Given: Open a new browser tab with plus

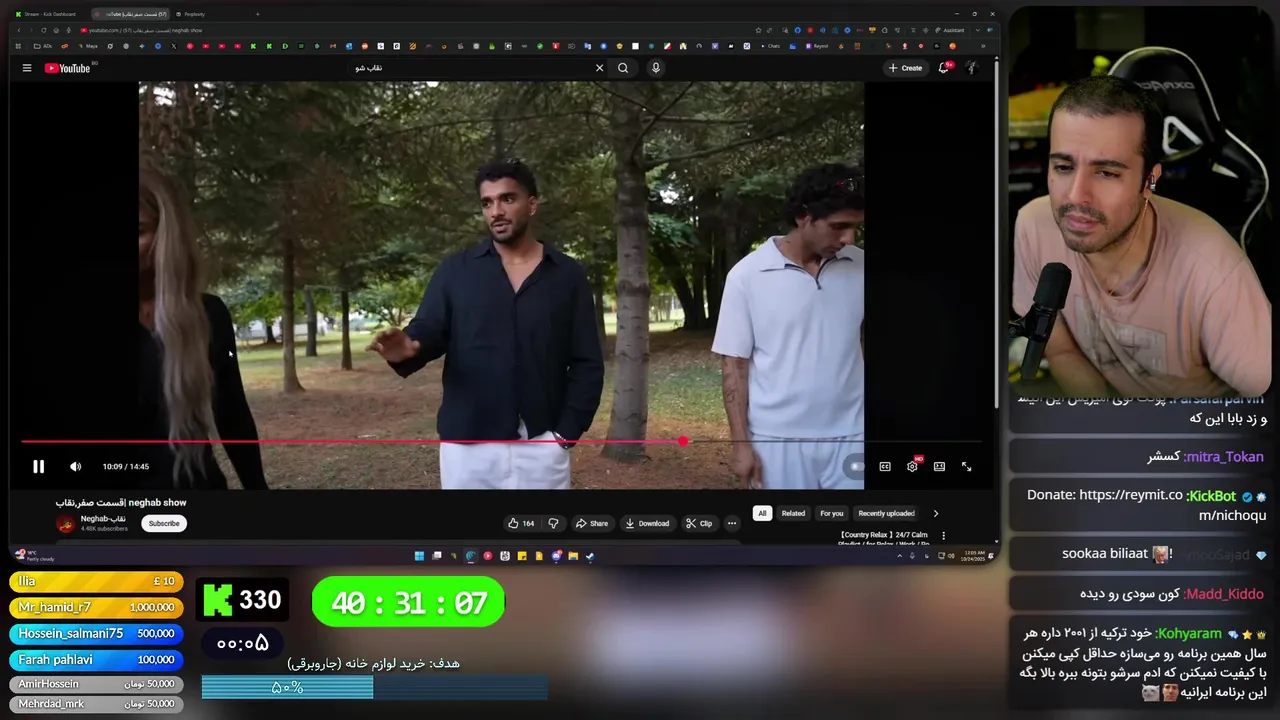Looking at the screenshot, I should 257,14.
